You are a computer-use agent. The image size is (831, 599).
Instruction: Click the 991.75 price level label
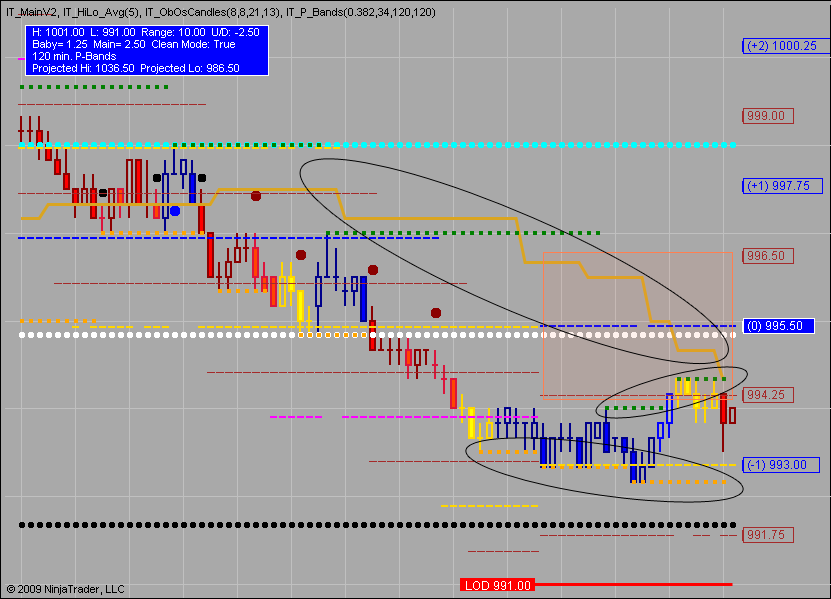[768, 535]
